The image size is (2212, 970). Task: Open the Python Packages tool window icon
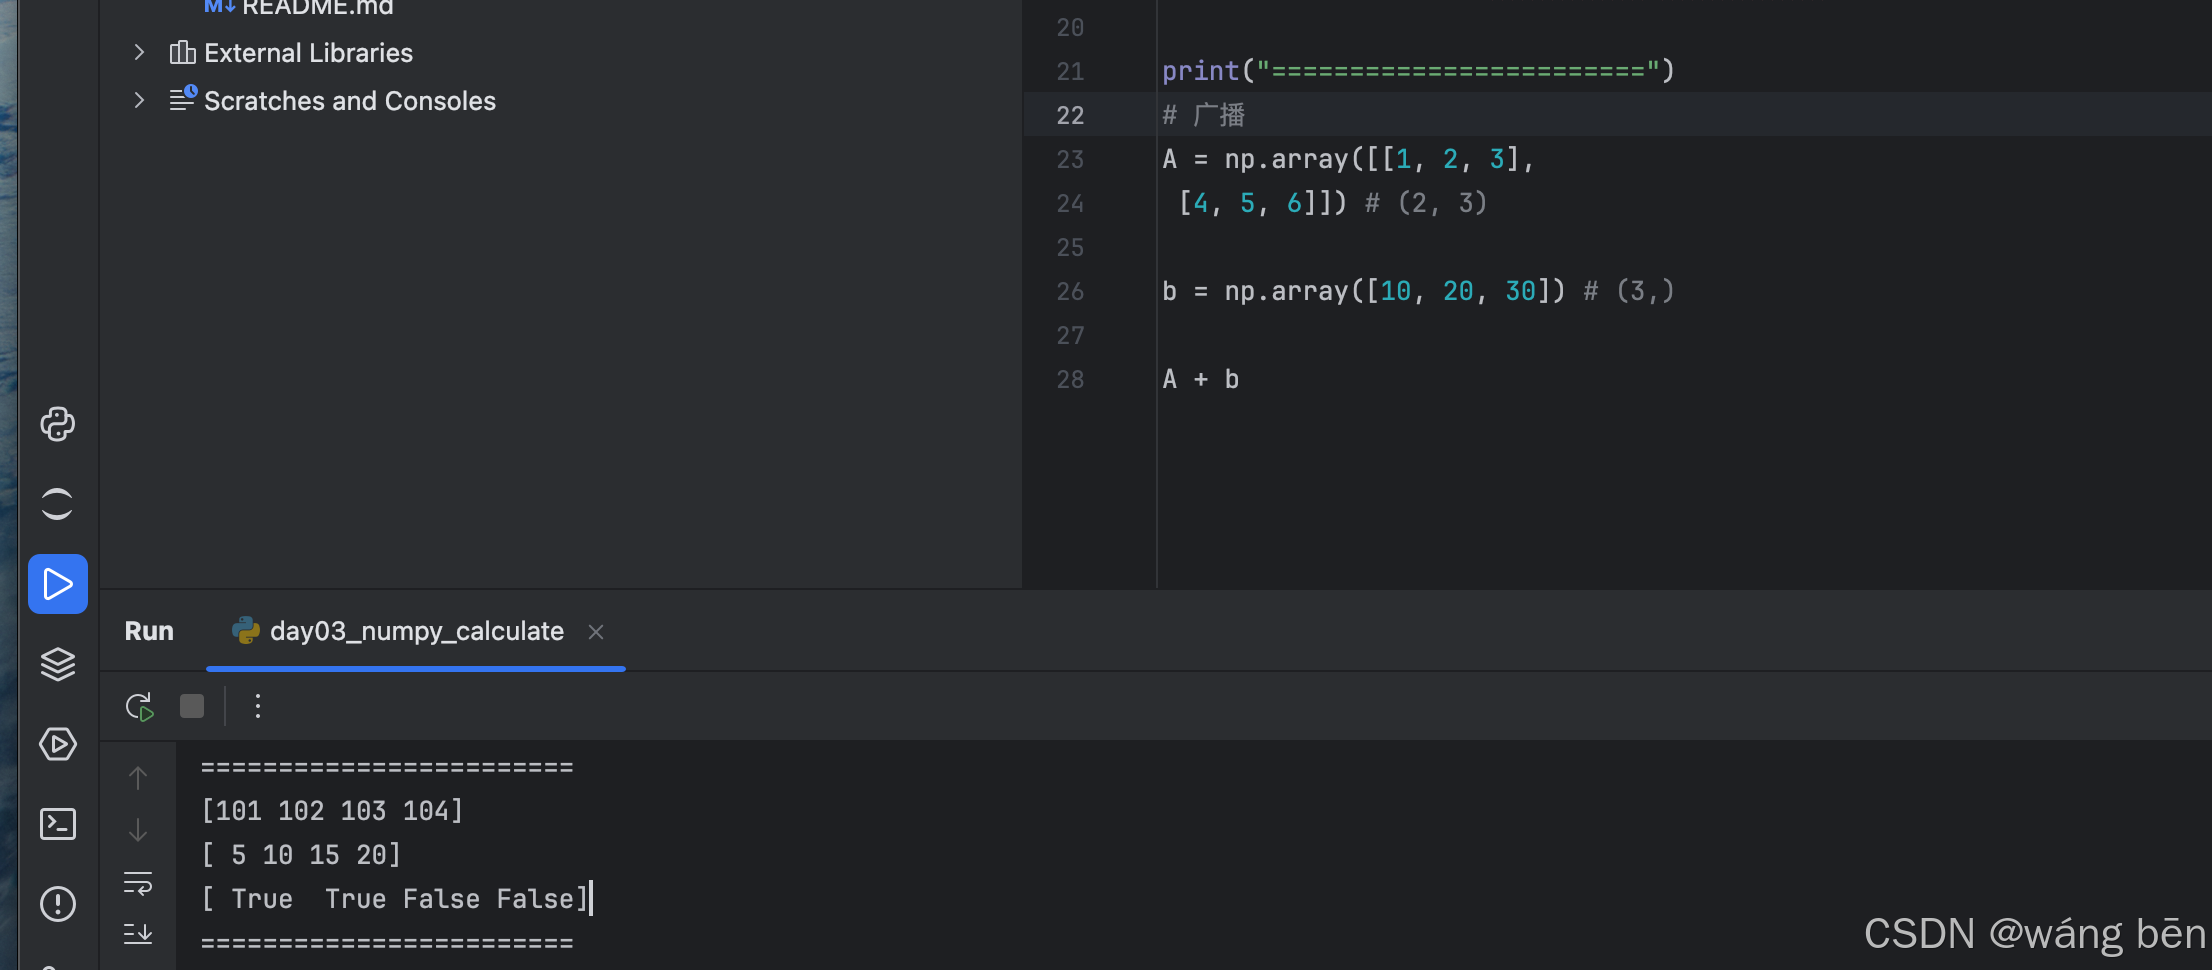point(57,504)
